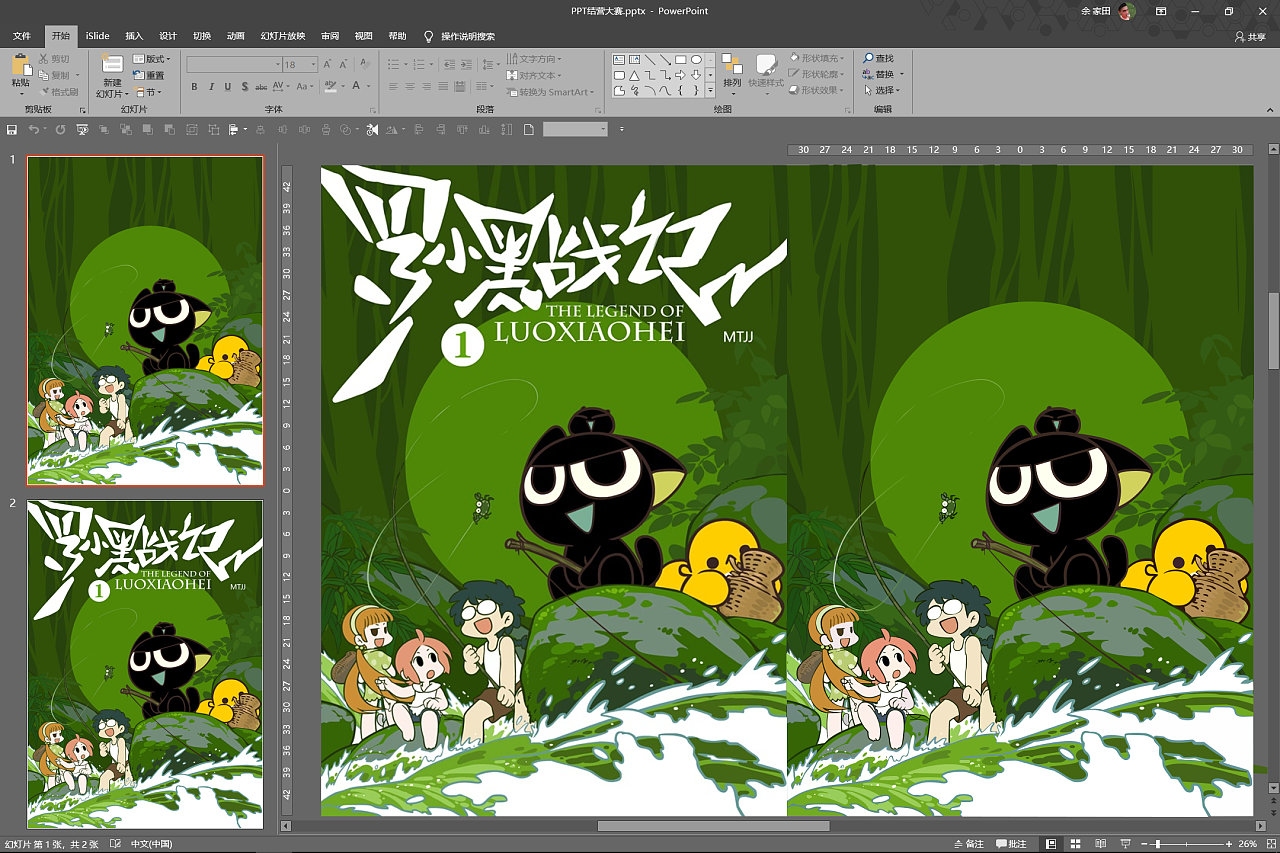
Task: Select the oval shape in the shapes gallery
Action: coord(696,60)
